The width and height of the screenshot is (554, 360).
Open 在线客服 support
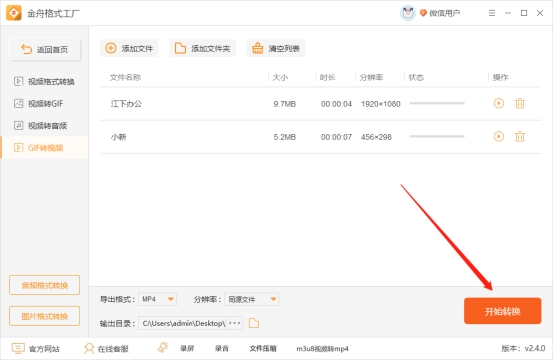106,349
